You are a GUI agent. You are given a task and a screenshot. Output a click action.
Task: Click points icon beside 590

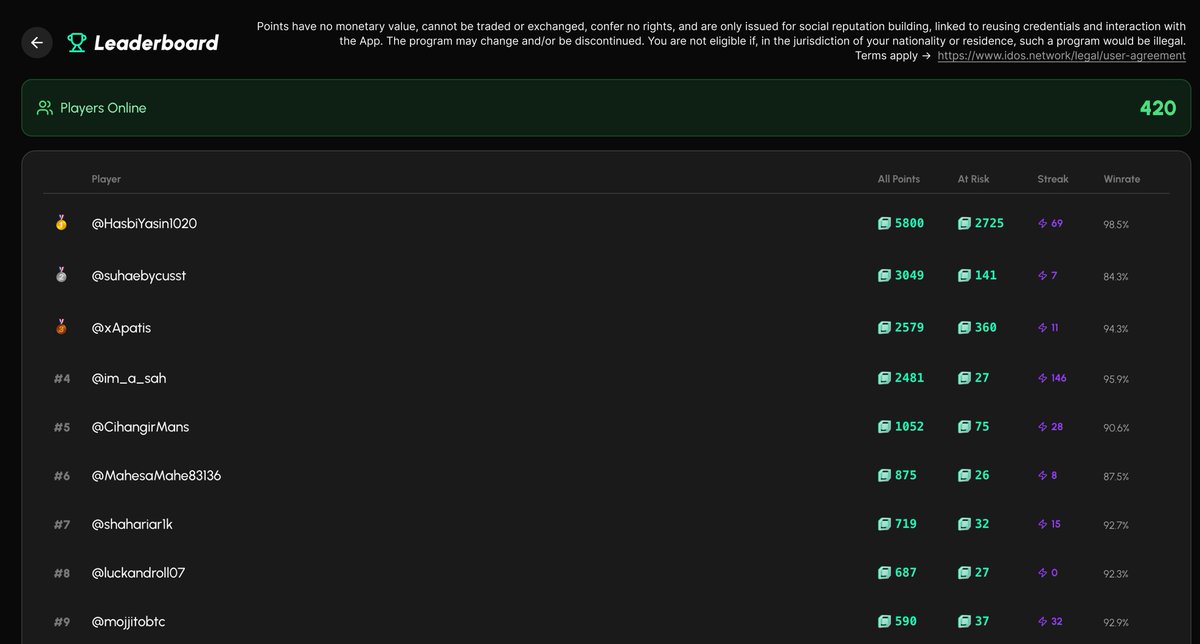[884, 621]
